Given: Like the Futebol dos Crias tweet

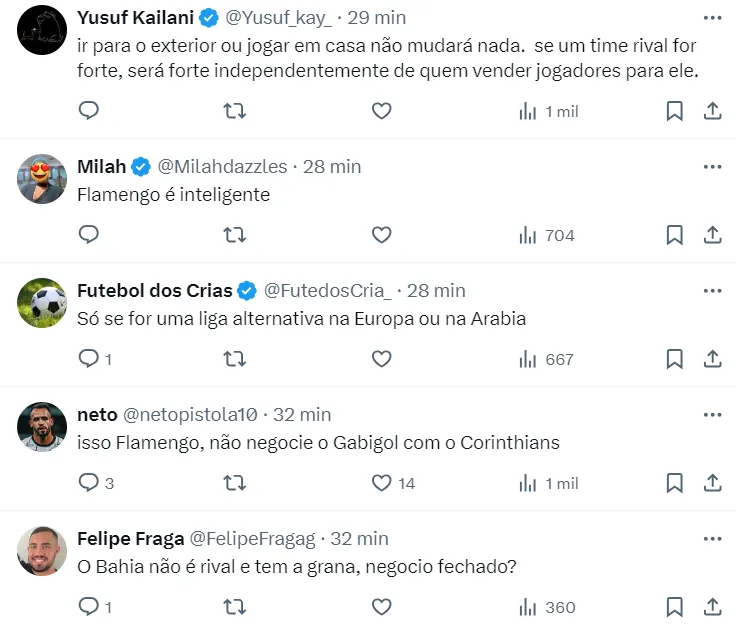Looking at the screenshot, I should click(x=381, y=359).
